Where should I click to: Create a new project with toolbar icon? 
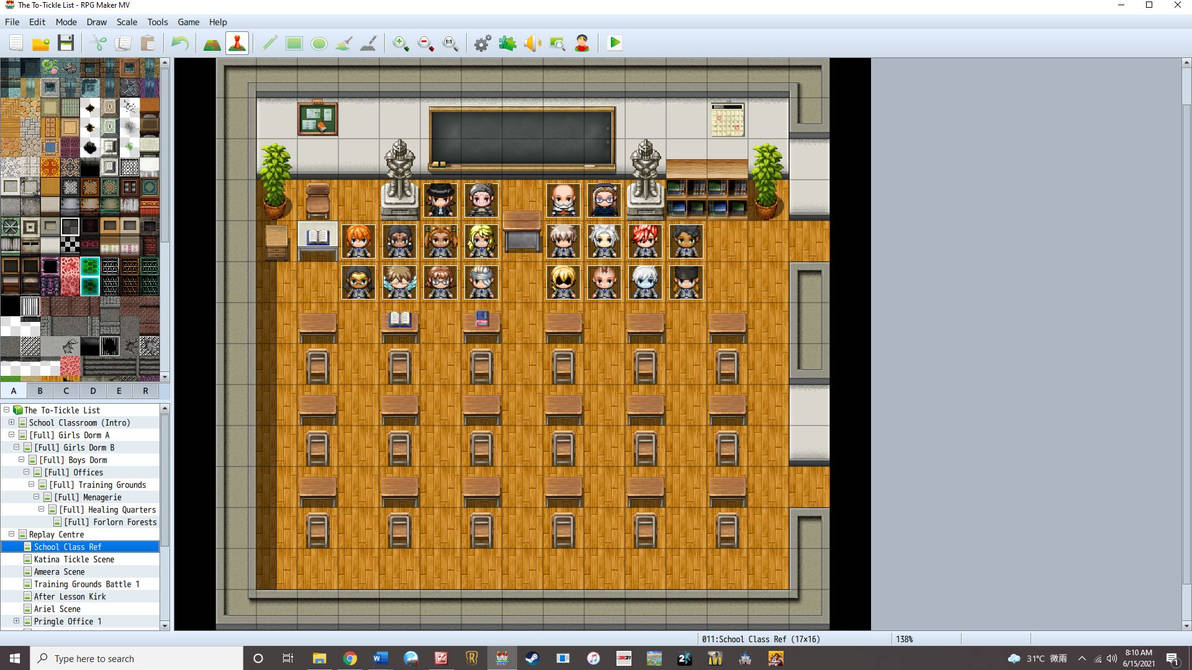point(16,43)
